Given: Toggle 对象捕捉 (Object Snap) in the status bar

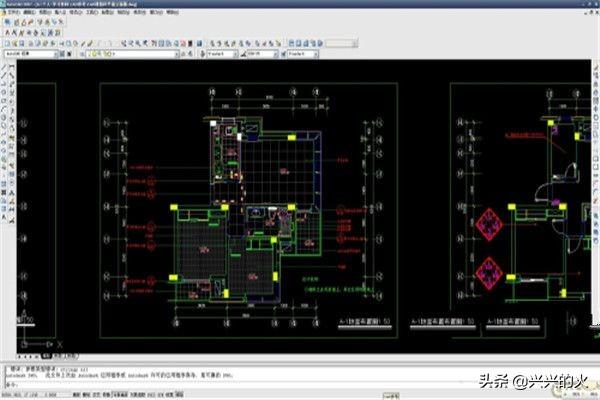Looking at the screenshot, I should pyautogui.click(x=120, y=394).
